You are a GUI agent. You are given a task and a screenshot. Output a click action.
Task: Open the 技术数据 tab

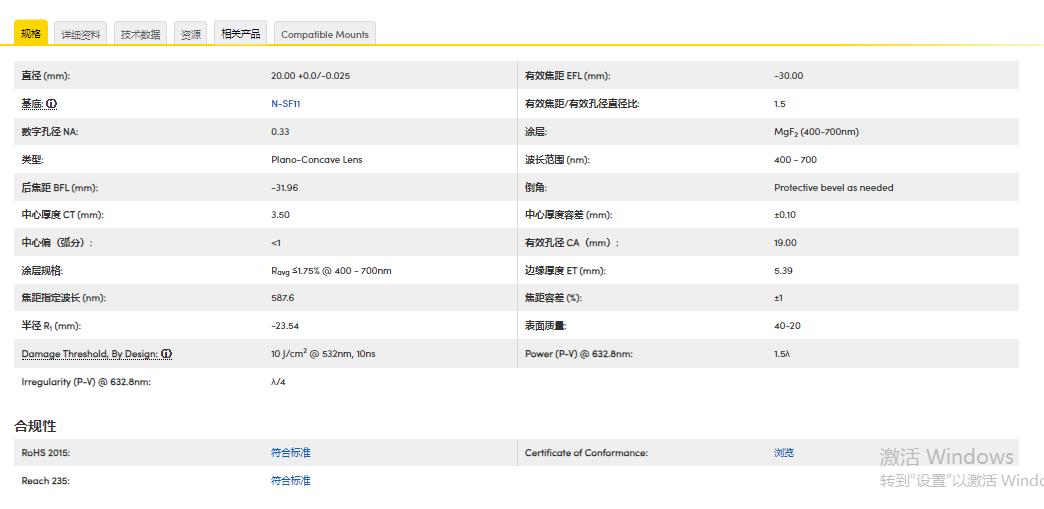point(140,34)
